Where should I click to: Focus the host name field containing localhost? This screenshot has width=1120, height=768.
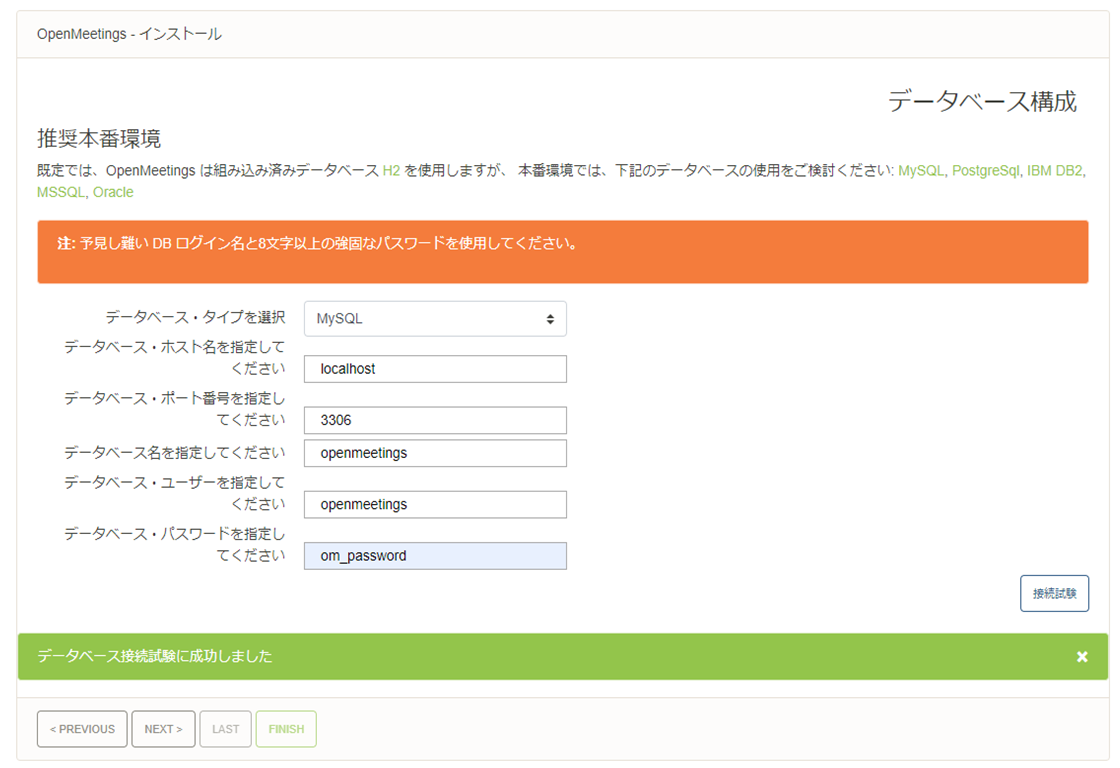click(x=435, y=369)
